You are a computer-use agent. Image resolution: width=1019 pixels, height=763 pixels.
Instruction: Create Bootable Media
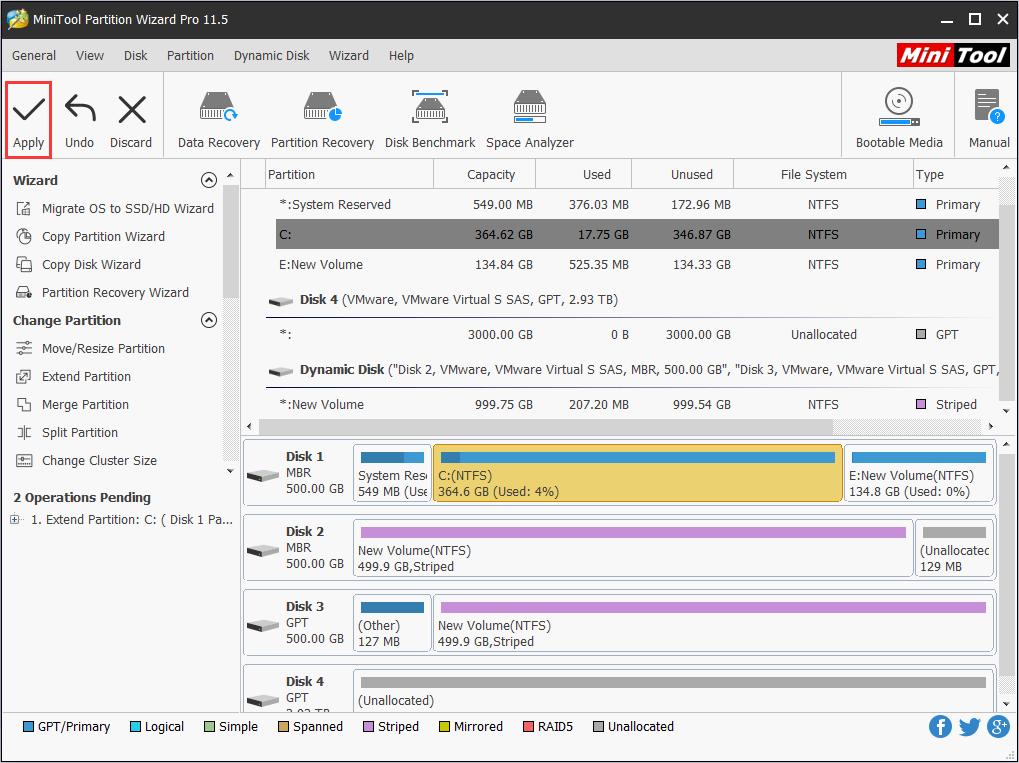899,120
